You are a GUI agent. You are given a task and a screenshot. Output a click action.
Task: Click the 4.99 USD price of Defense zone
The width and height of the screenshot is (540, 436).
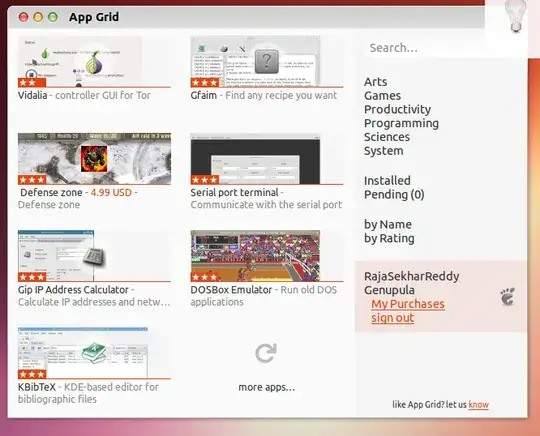(111, 192)
